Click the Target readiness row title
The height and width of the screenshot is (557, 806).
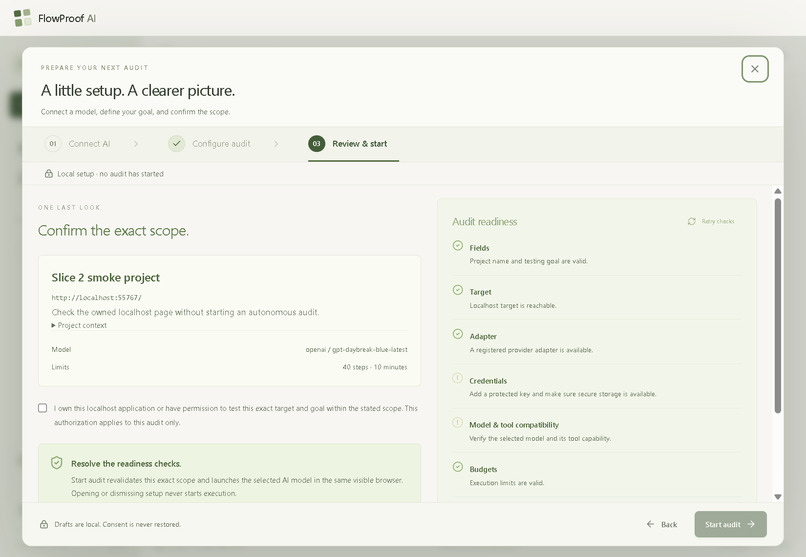pyautogui.click(x=480, y=292)
